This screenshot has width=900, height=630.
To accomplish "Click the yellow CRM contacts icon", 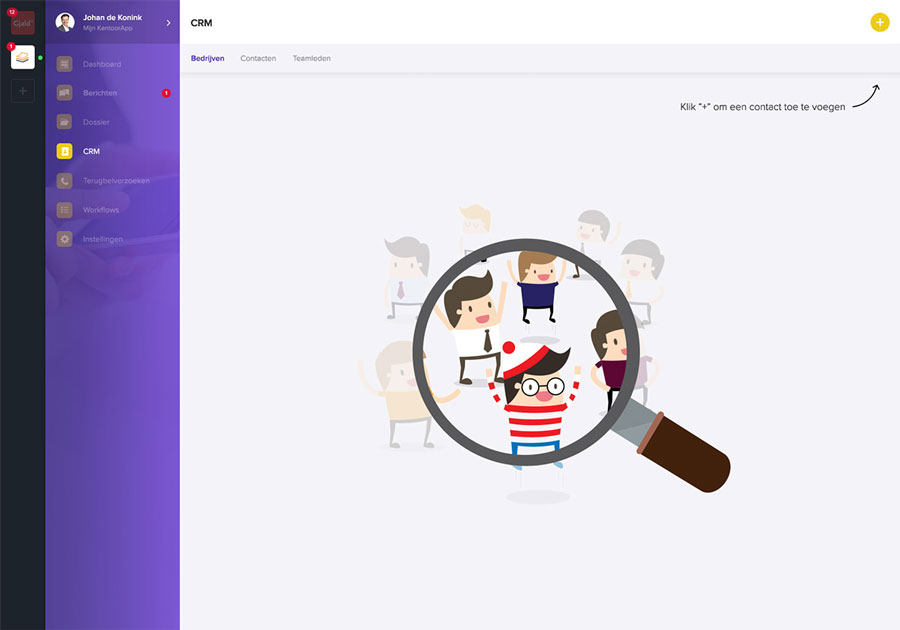I will pyautogui.click(x=65, y=152).
